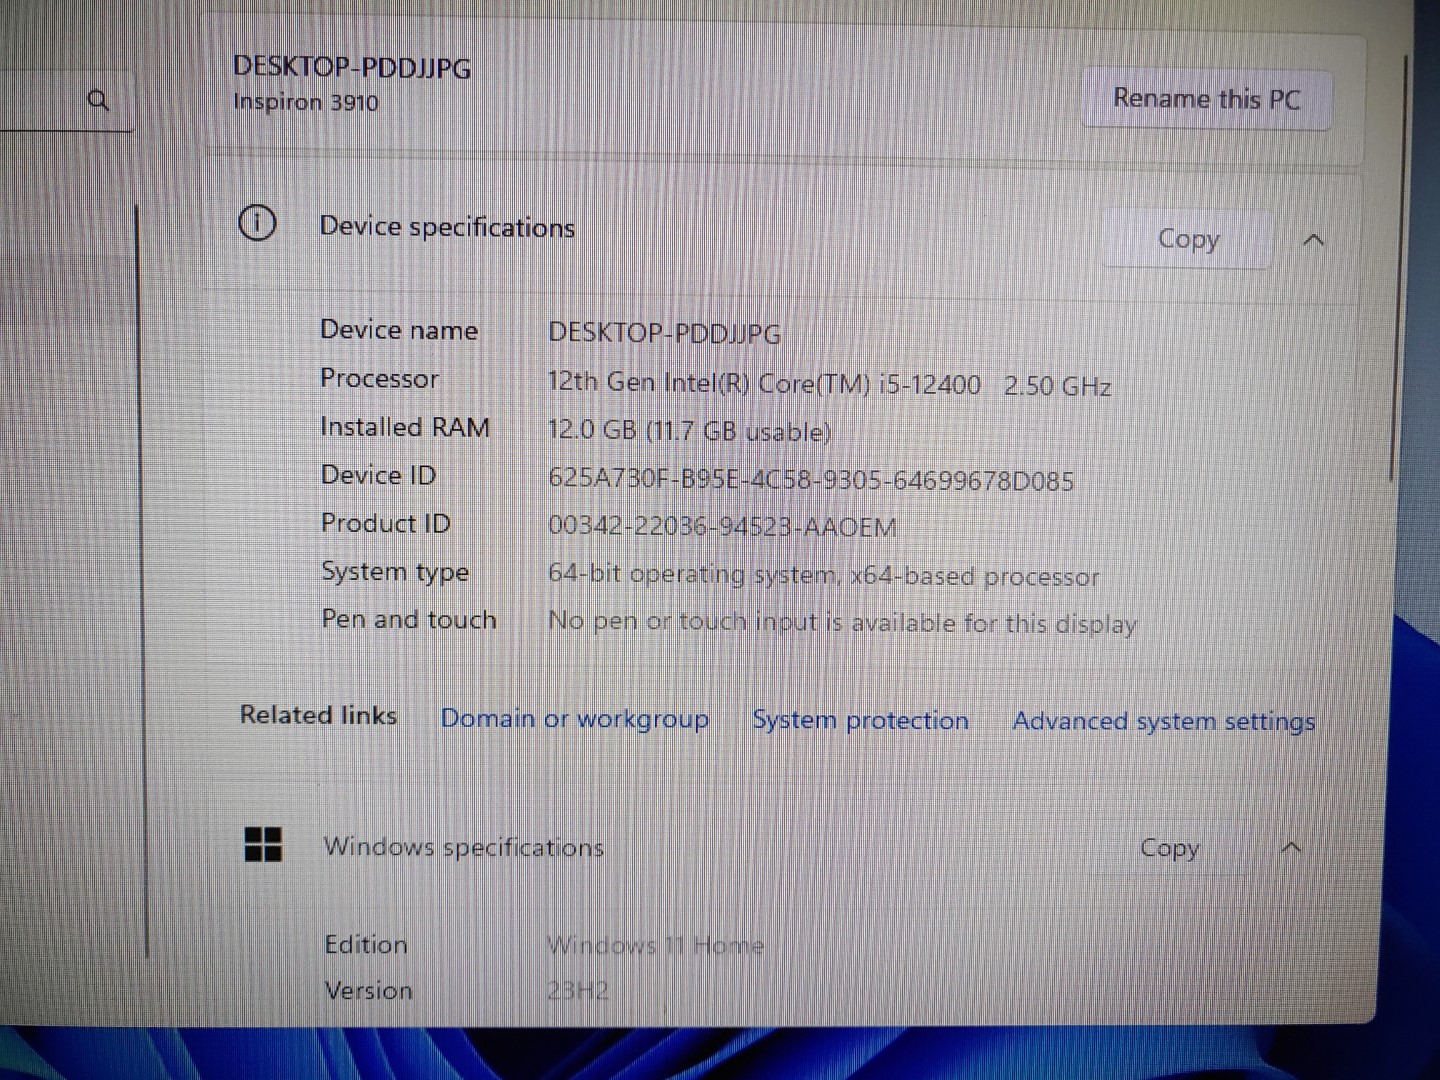Click the Related links label

pos(318,715)
